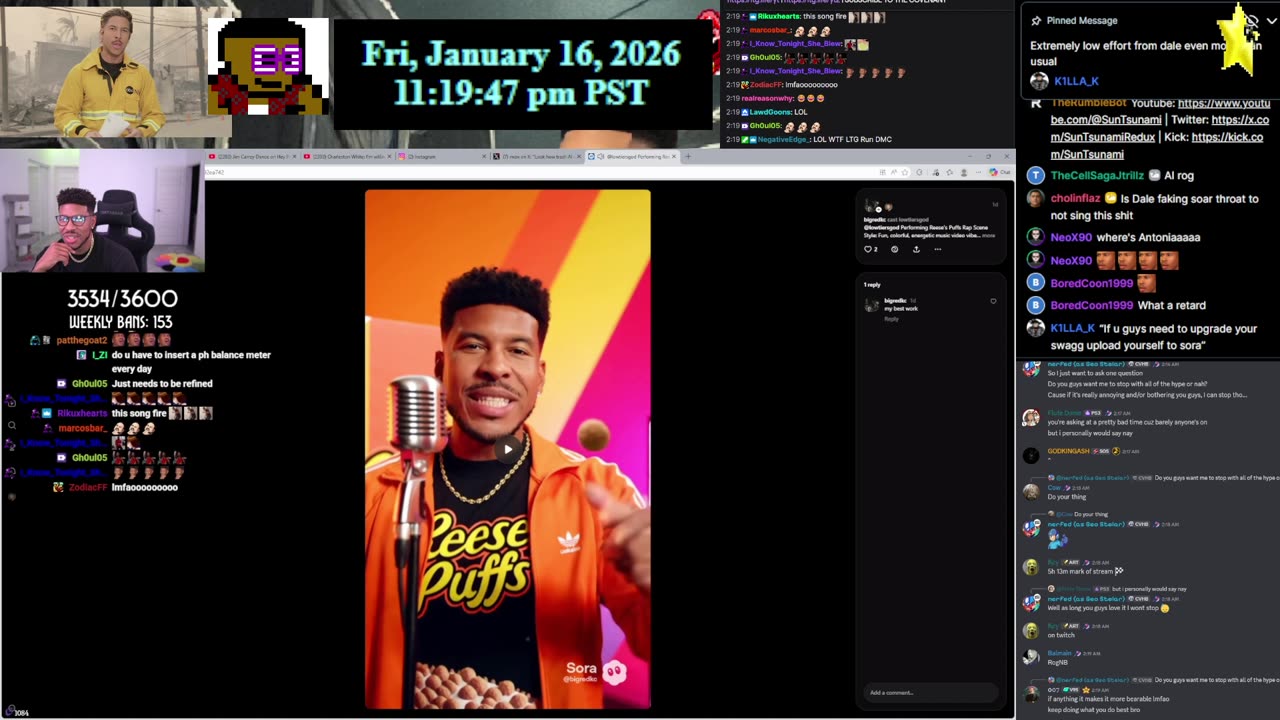Click the '1 reply' header in comments
Screen dimensions: 1280x720
tap(873, 285)
